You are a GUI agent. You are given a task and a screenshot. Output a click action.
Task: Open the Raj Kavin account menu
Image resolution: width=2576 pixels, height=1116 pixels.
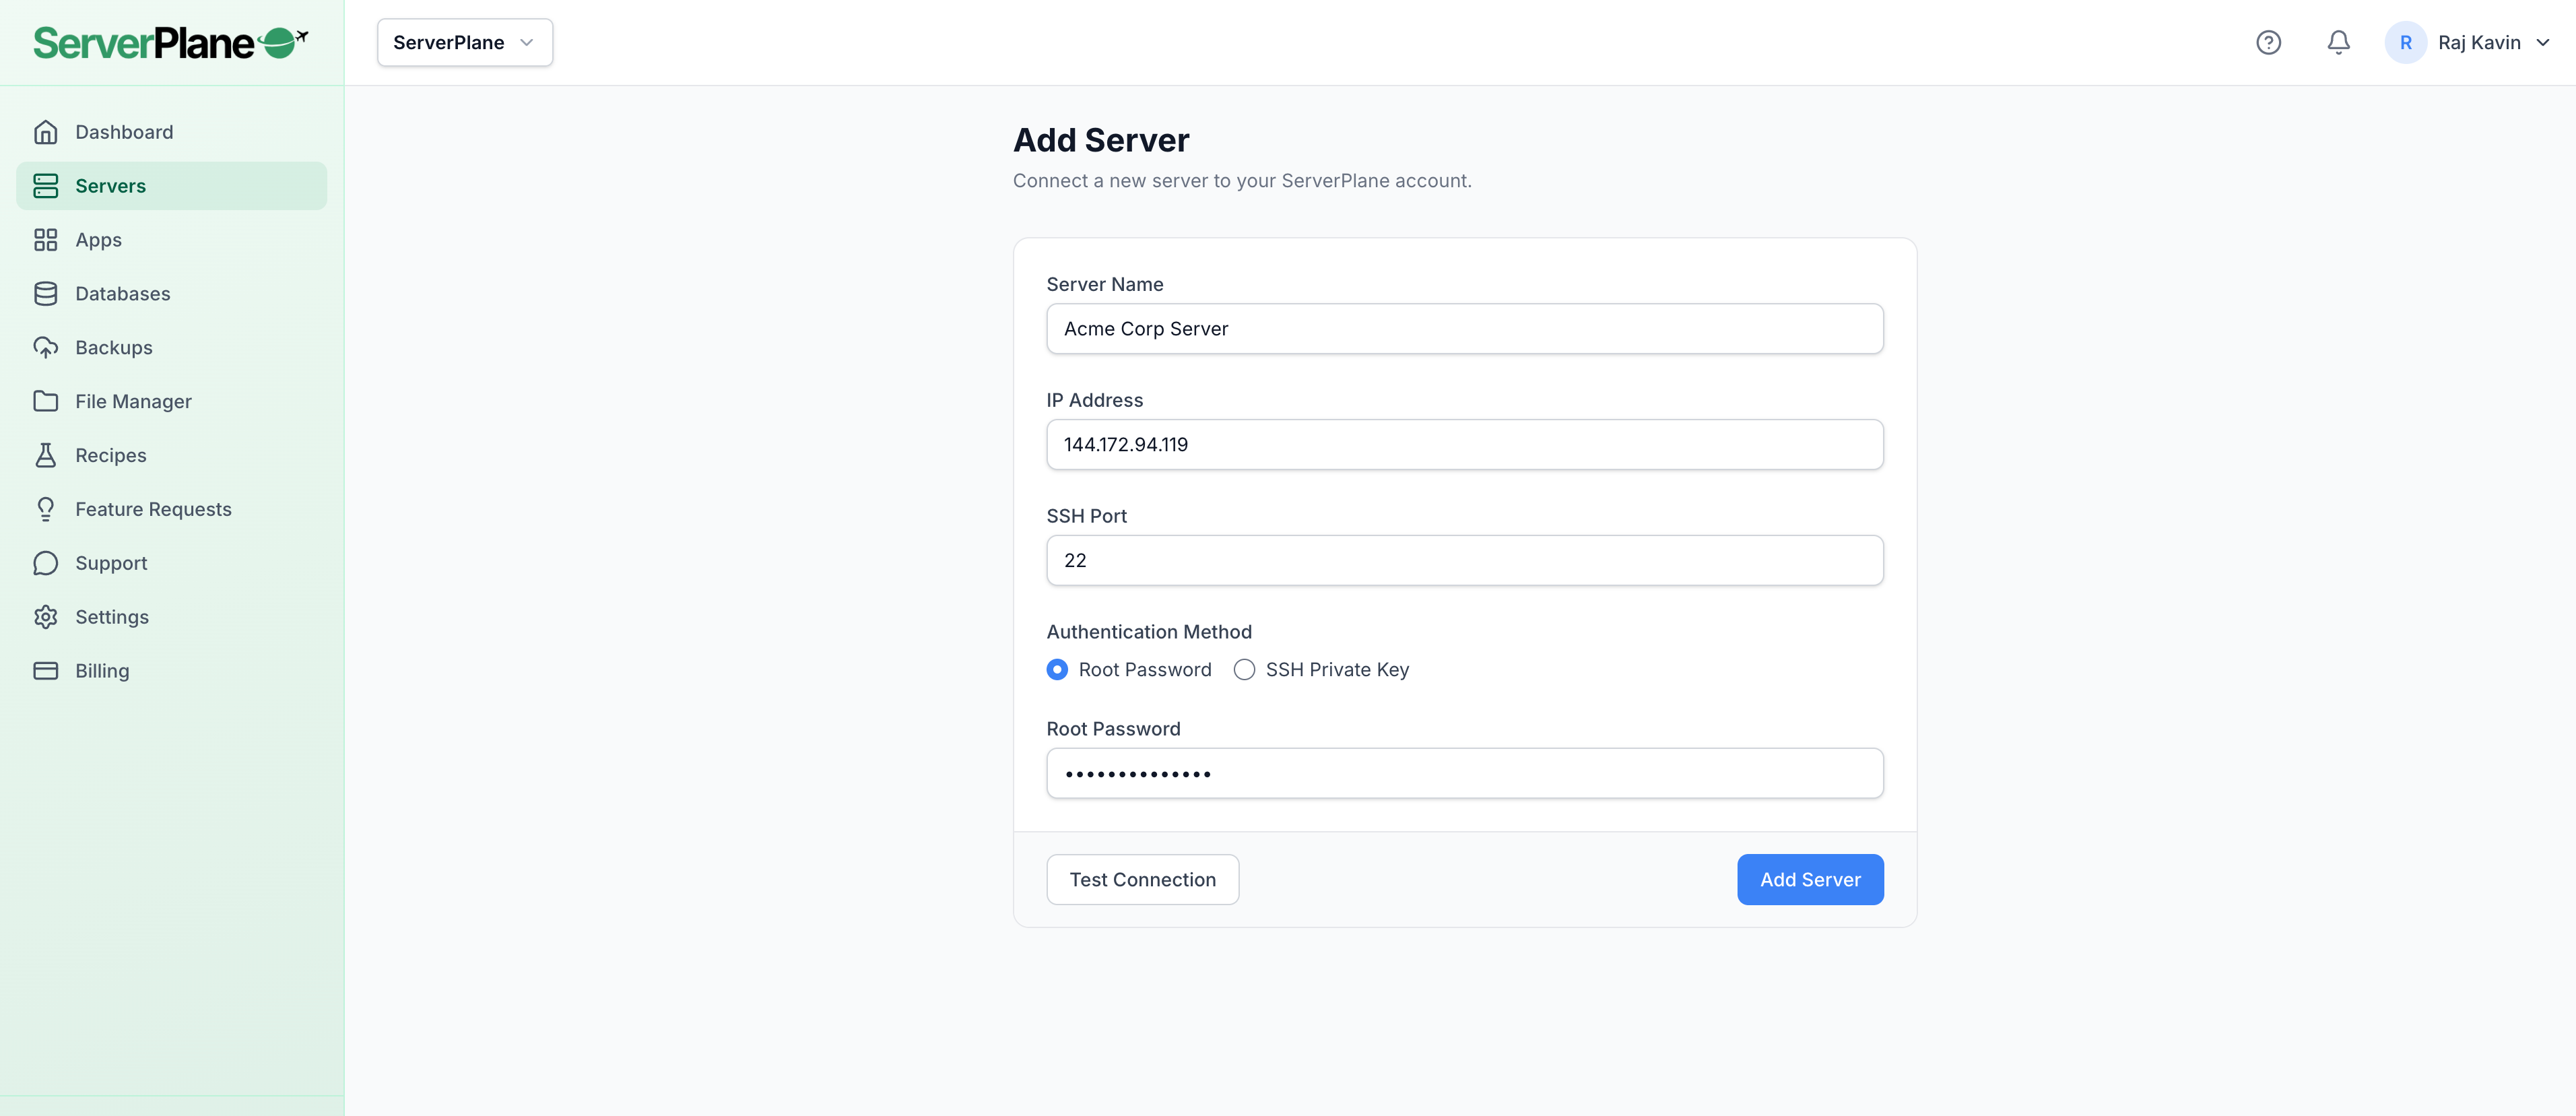(x=2466, y=43)
